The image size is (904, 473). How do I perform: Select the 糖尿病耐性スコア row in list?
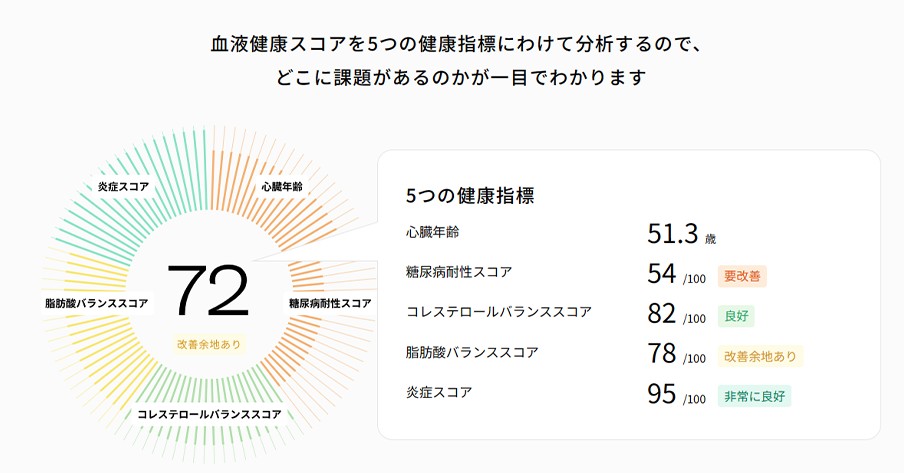(x=460, y=272)
